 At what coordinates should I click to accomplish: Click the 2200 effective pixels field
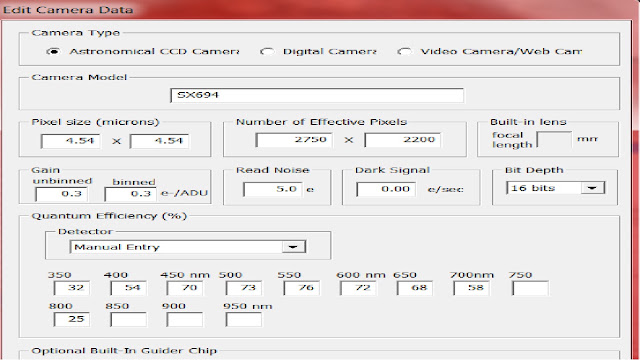tap(402, 140)
